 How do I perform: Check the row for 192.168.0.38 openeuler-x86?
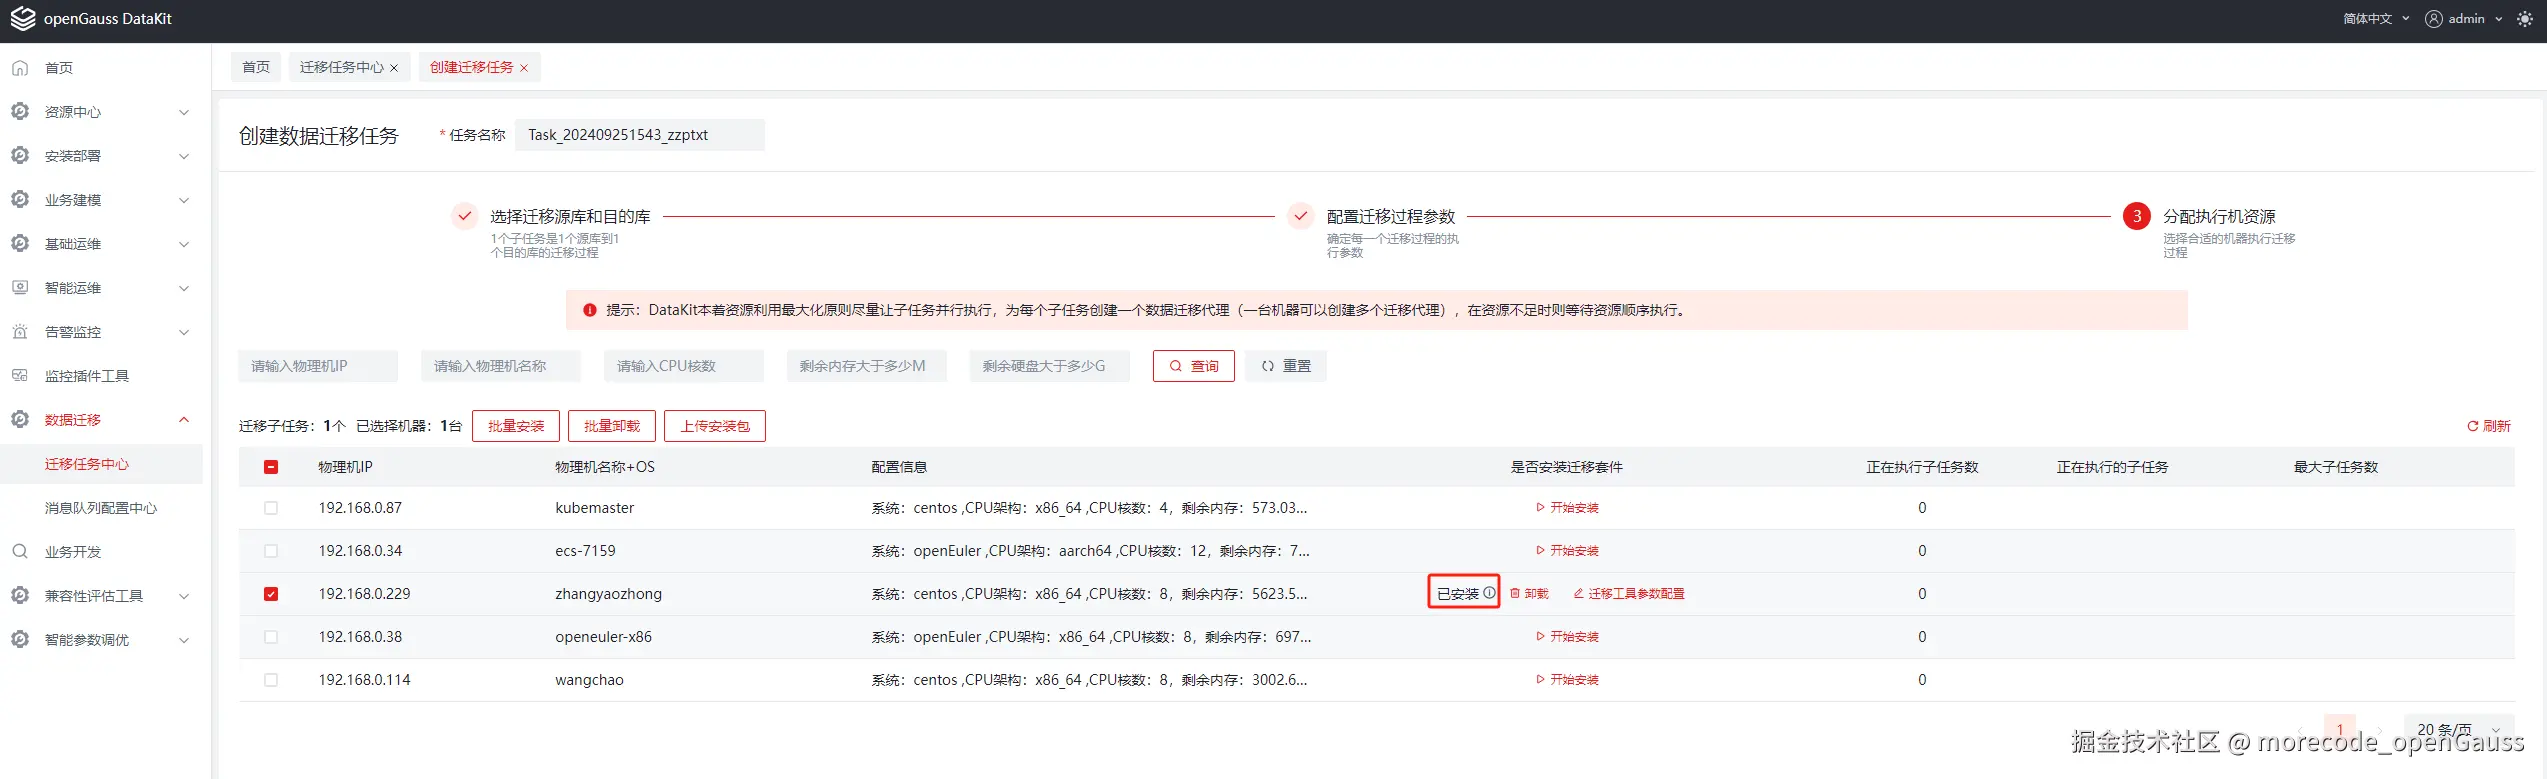(x=271, y=637)
